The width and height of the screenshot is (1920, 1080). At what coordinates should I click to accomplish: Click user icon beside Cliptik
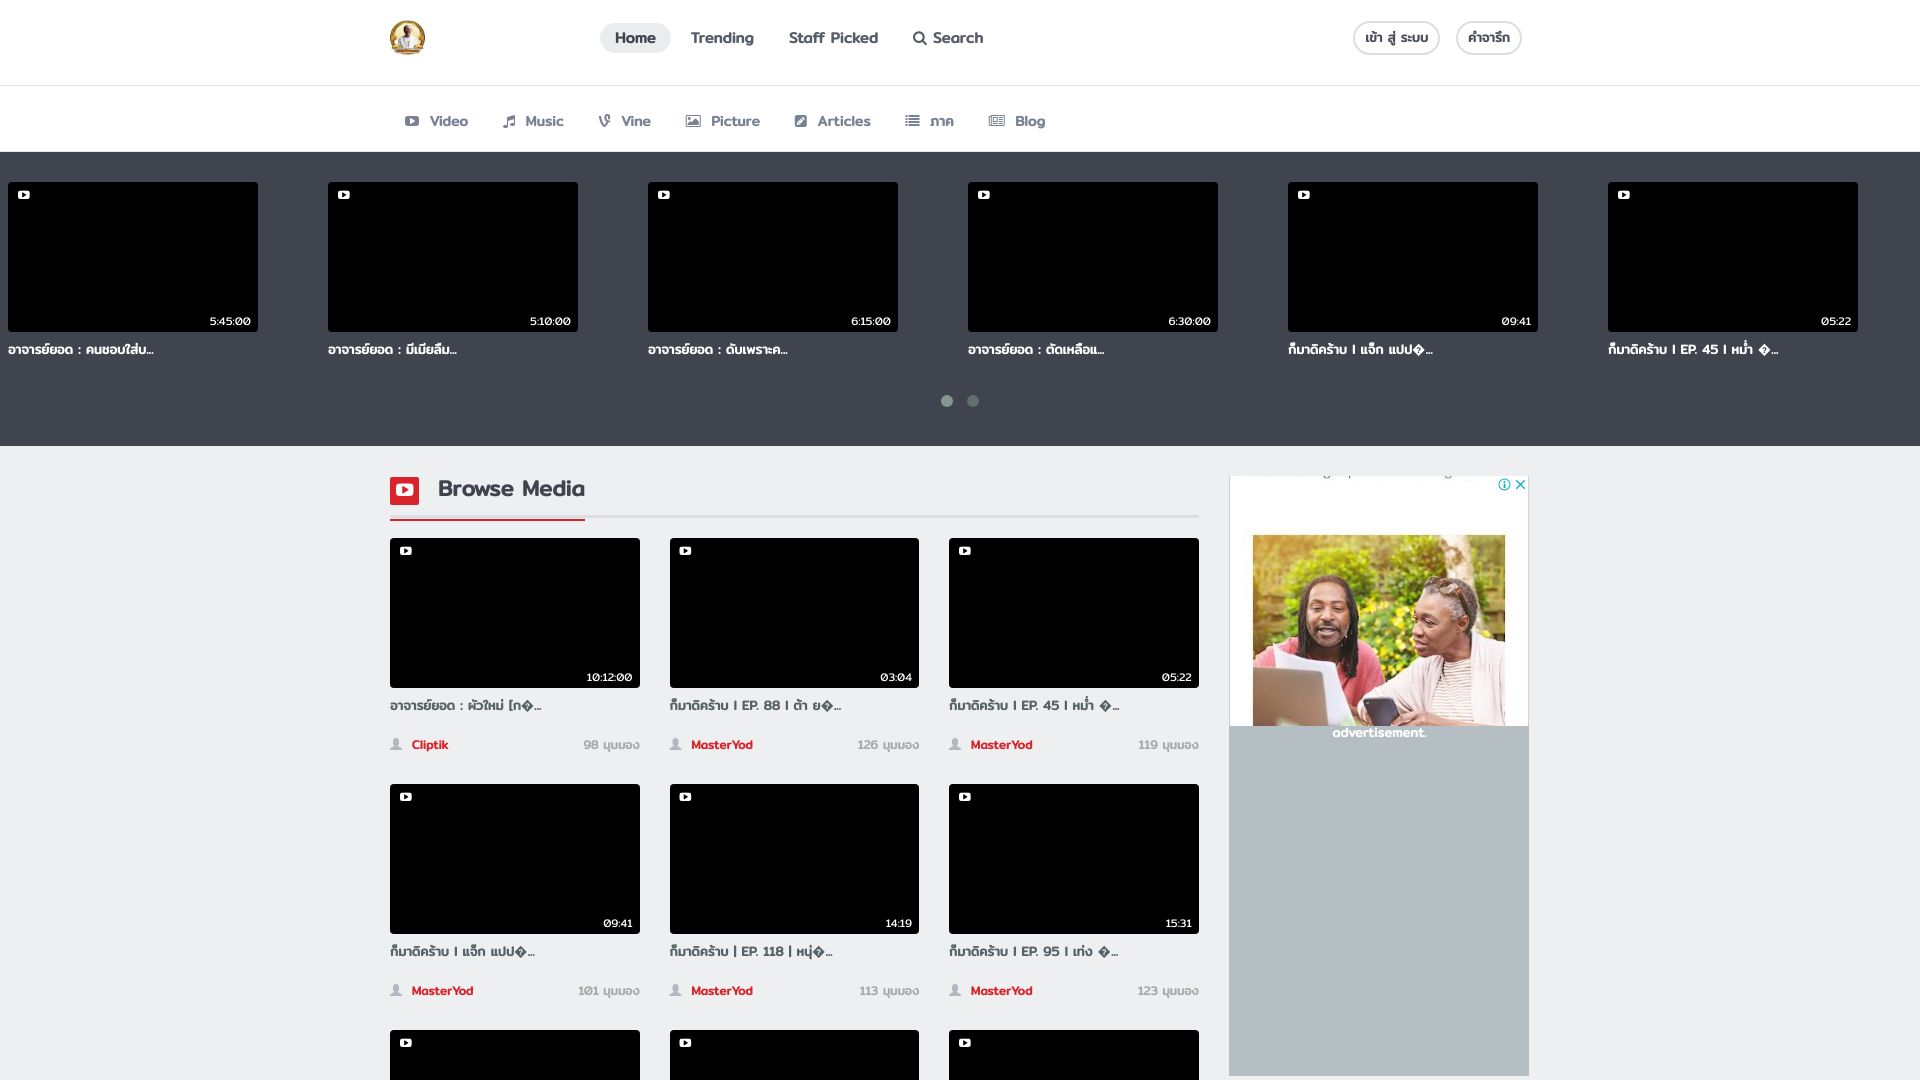(396, 744)
